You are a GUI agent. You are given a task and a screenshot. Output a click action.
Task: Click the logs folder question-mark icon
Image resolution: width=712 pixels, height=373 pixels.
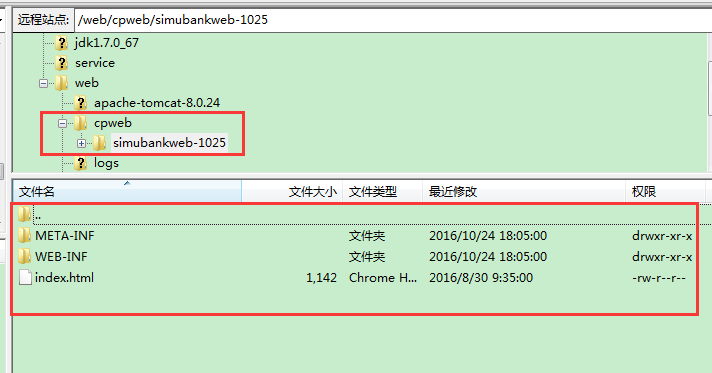coord(80,163)
